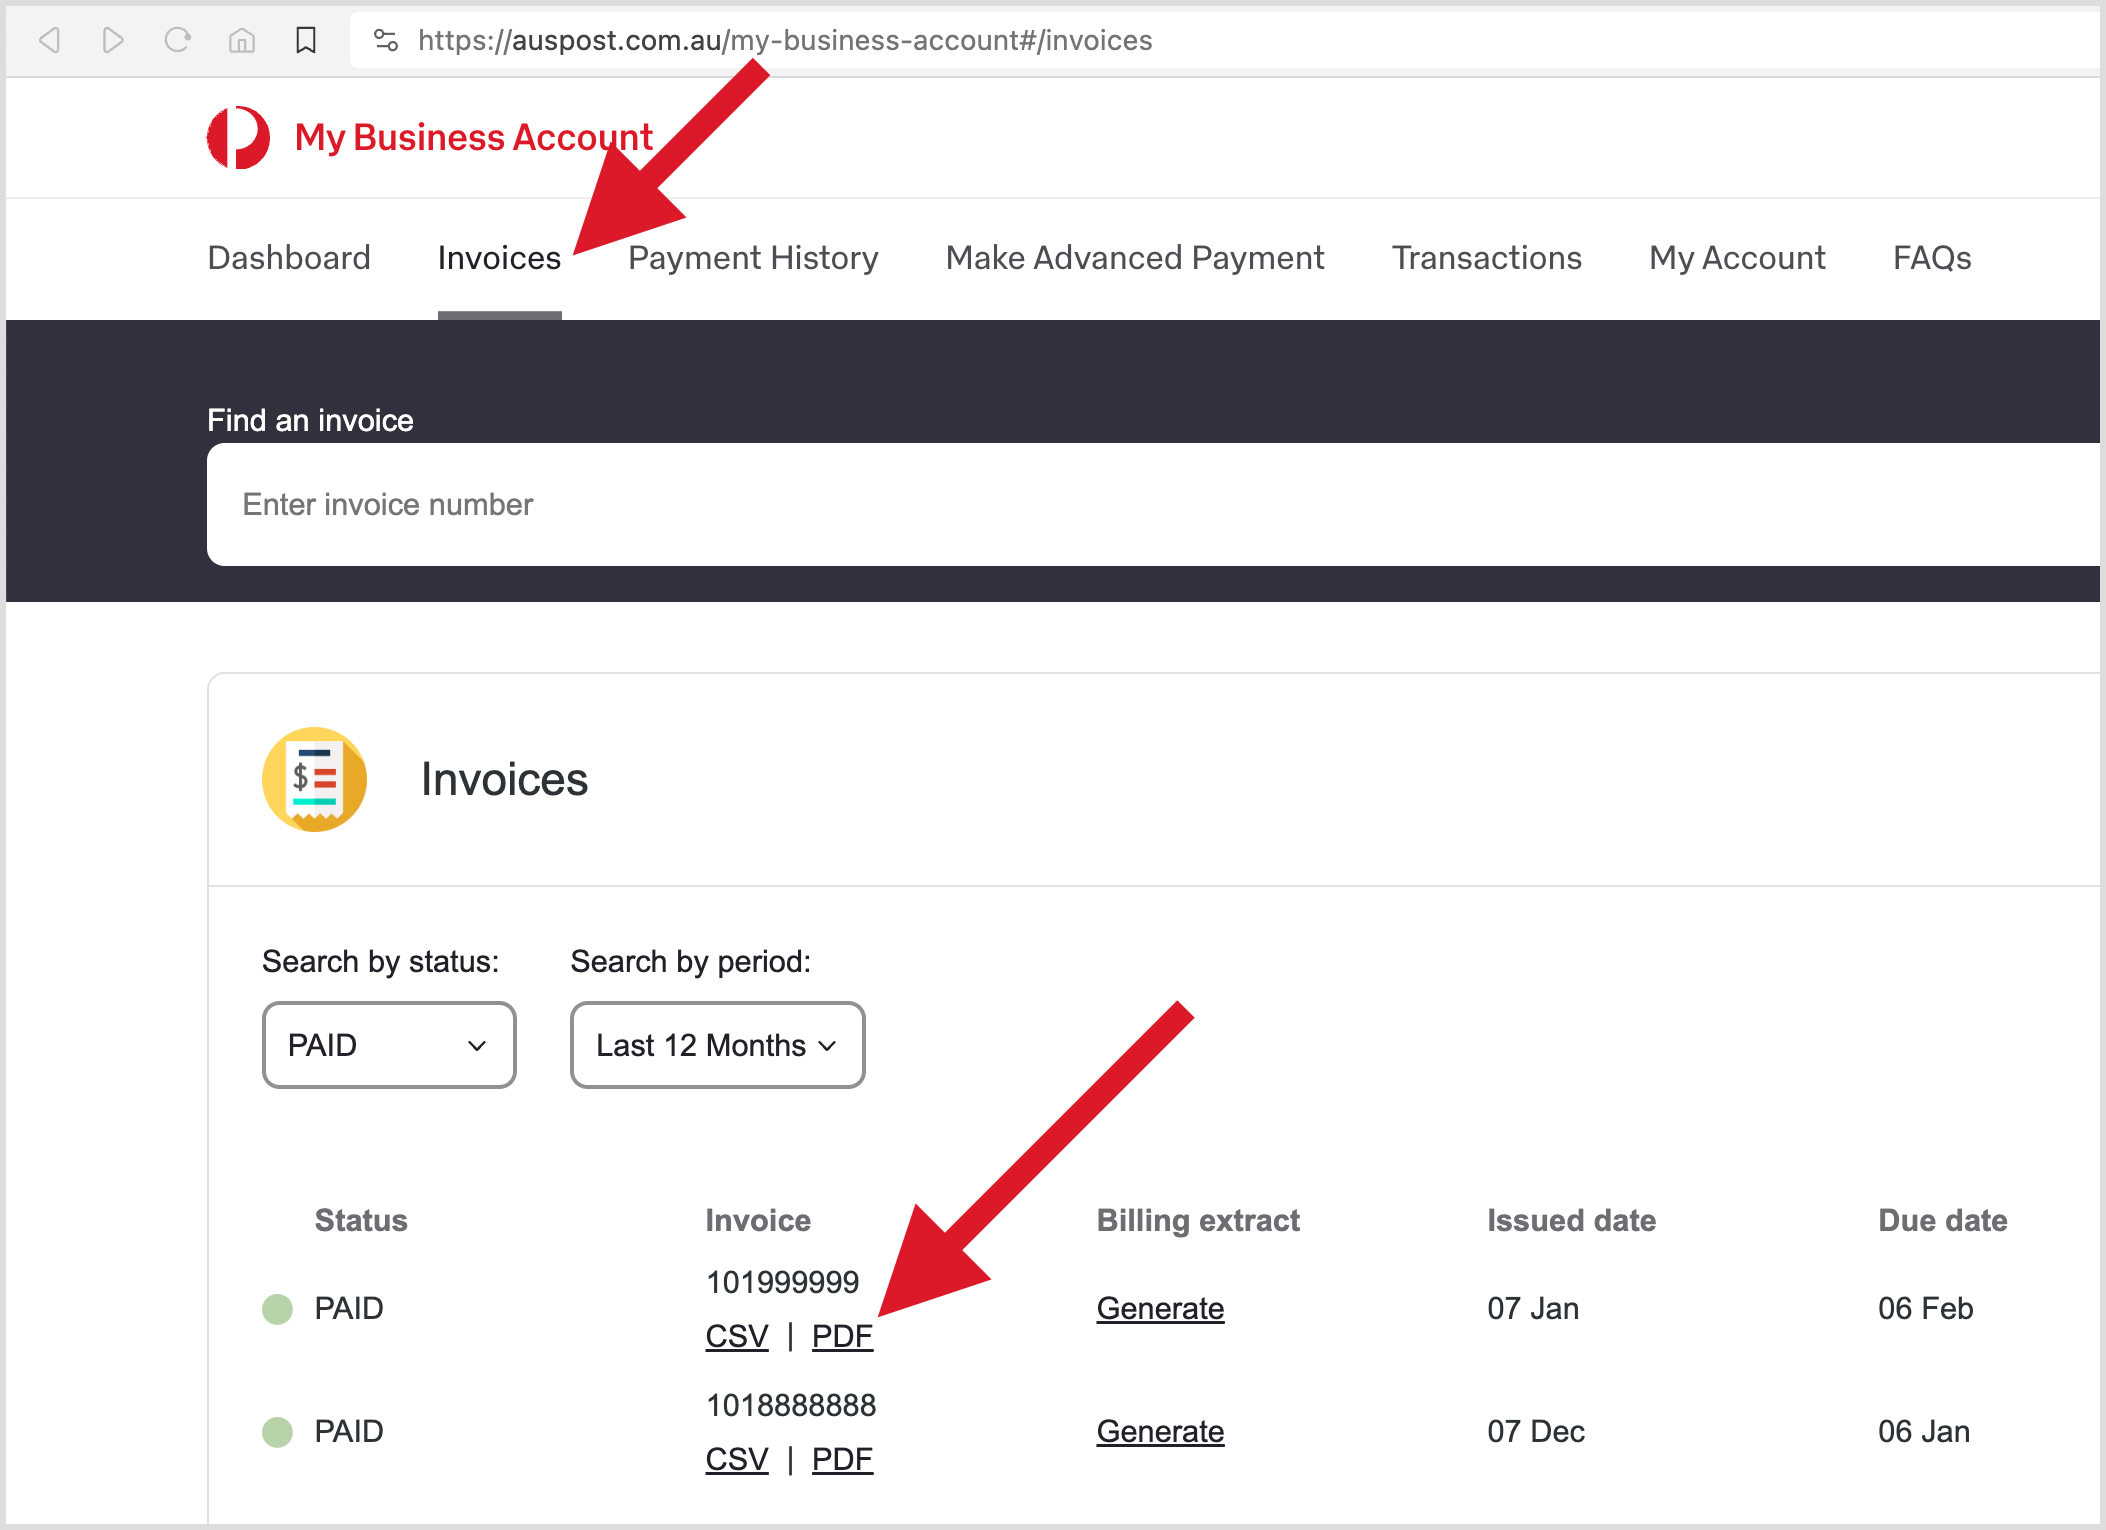Click the browser back navigation arrow
Image resolution: width=2106 pixels, height=1530 pixels.
point(49,40)
